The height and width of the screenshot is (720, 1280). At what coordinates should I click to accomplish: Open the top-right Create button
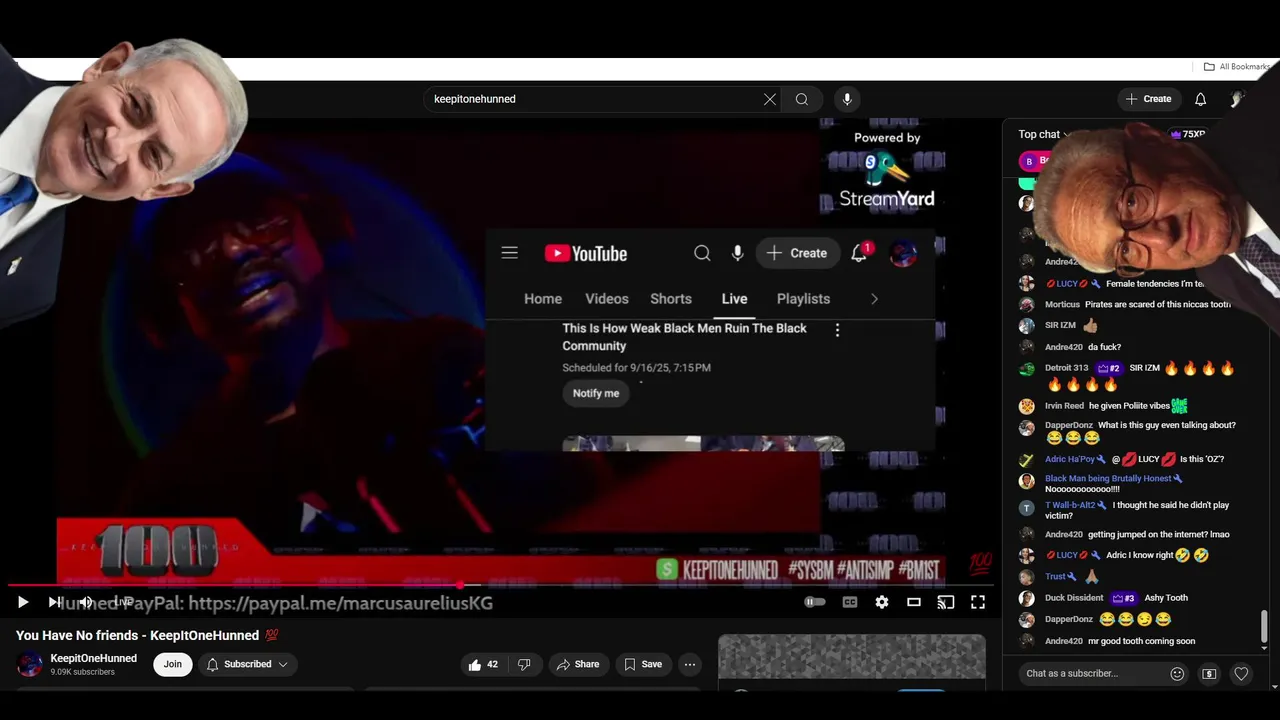1148,99
